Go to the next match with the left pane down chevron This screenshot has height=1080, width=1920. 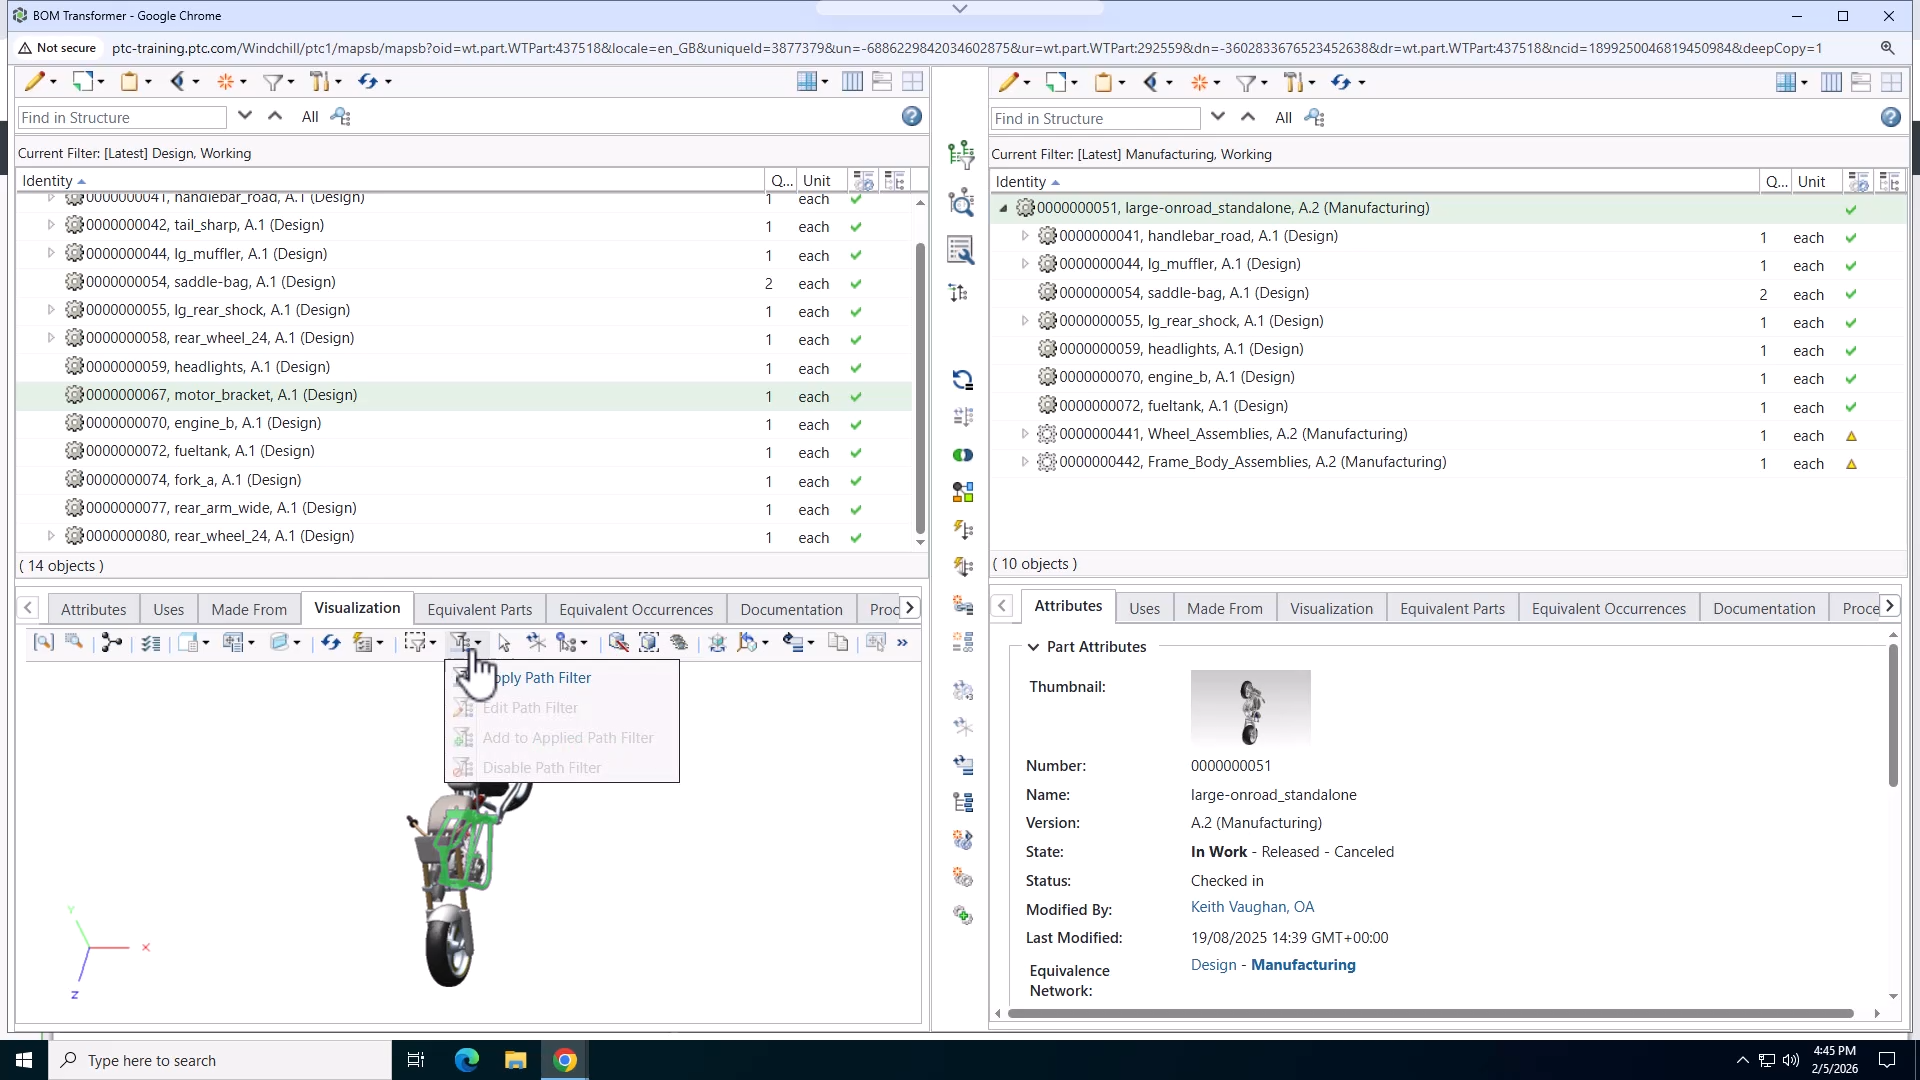(245, 116)
